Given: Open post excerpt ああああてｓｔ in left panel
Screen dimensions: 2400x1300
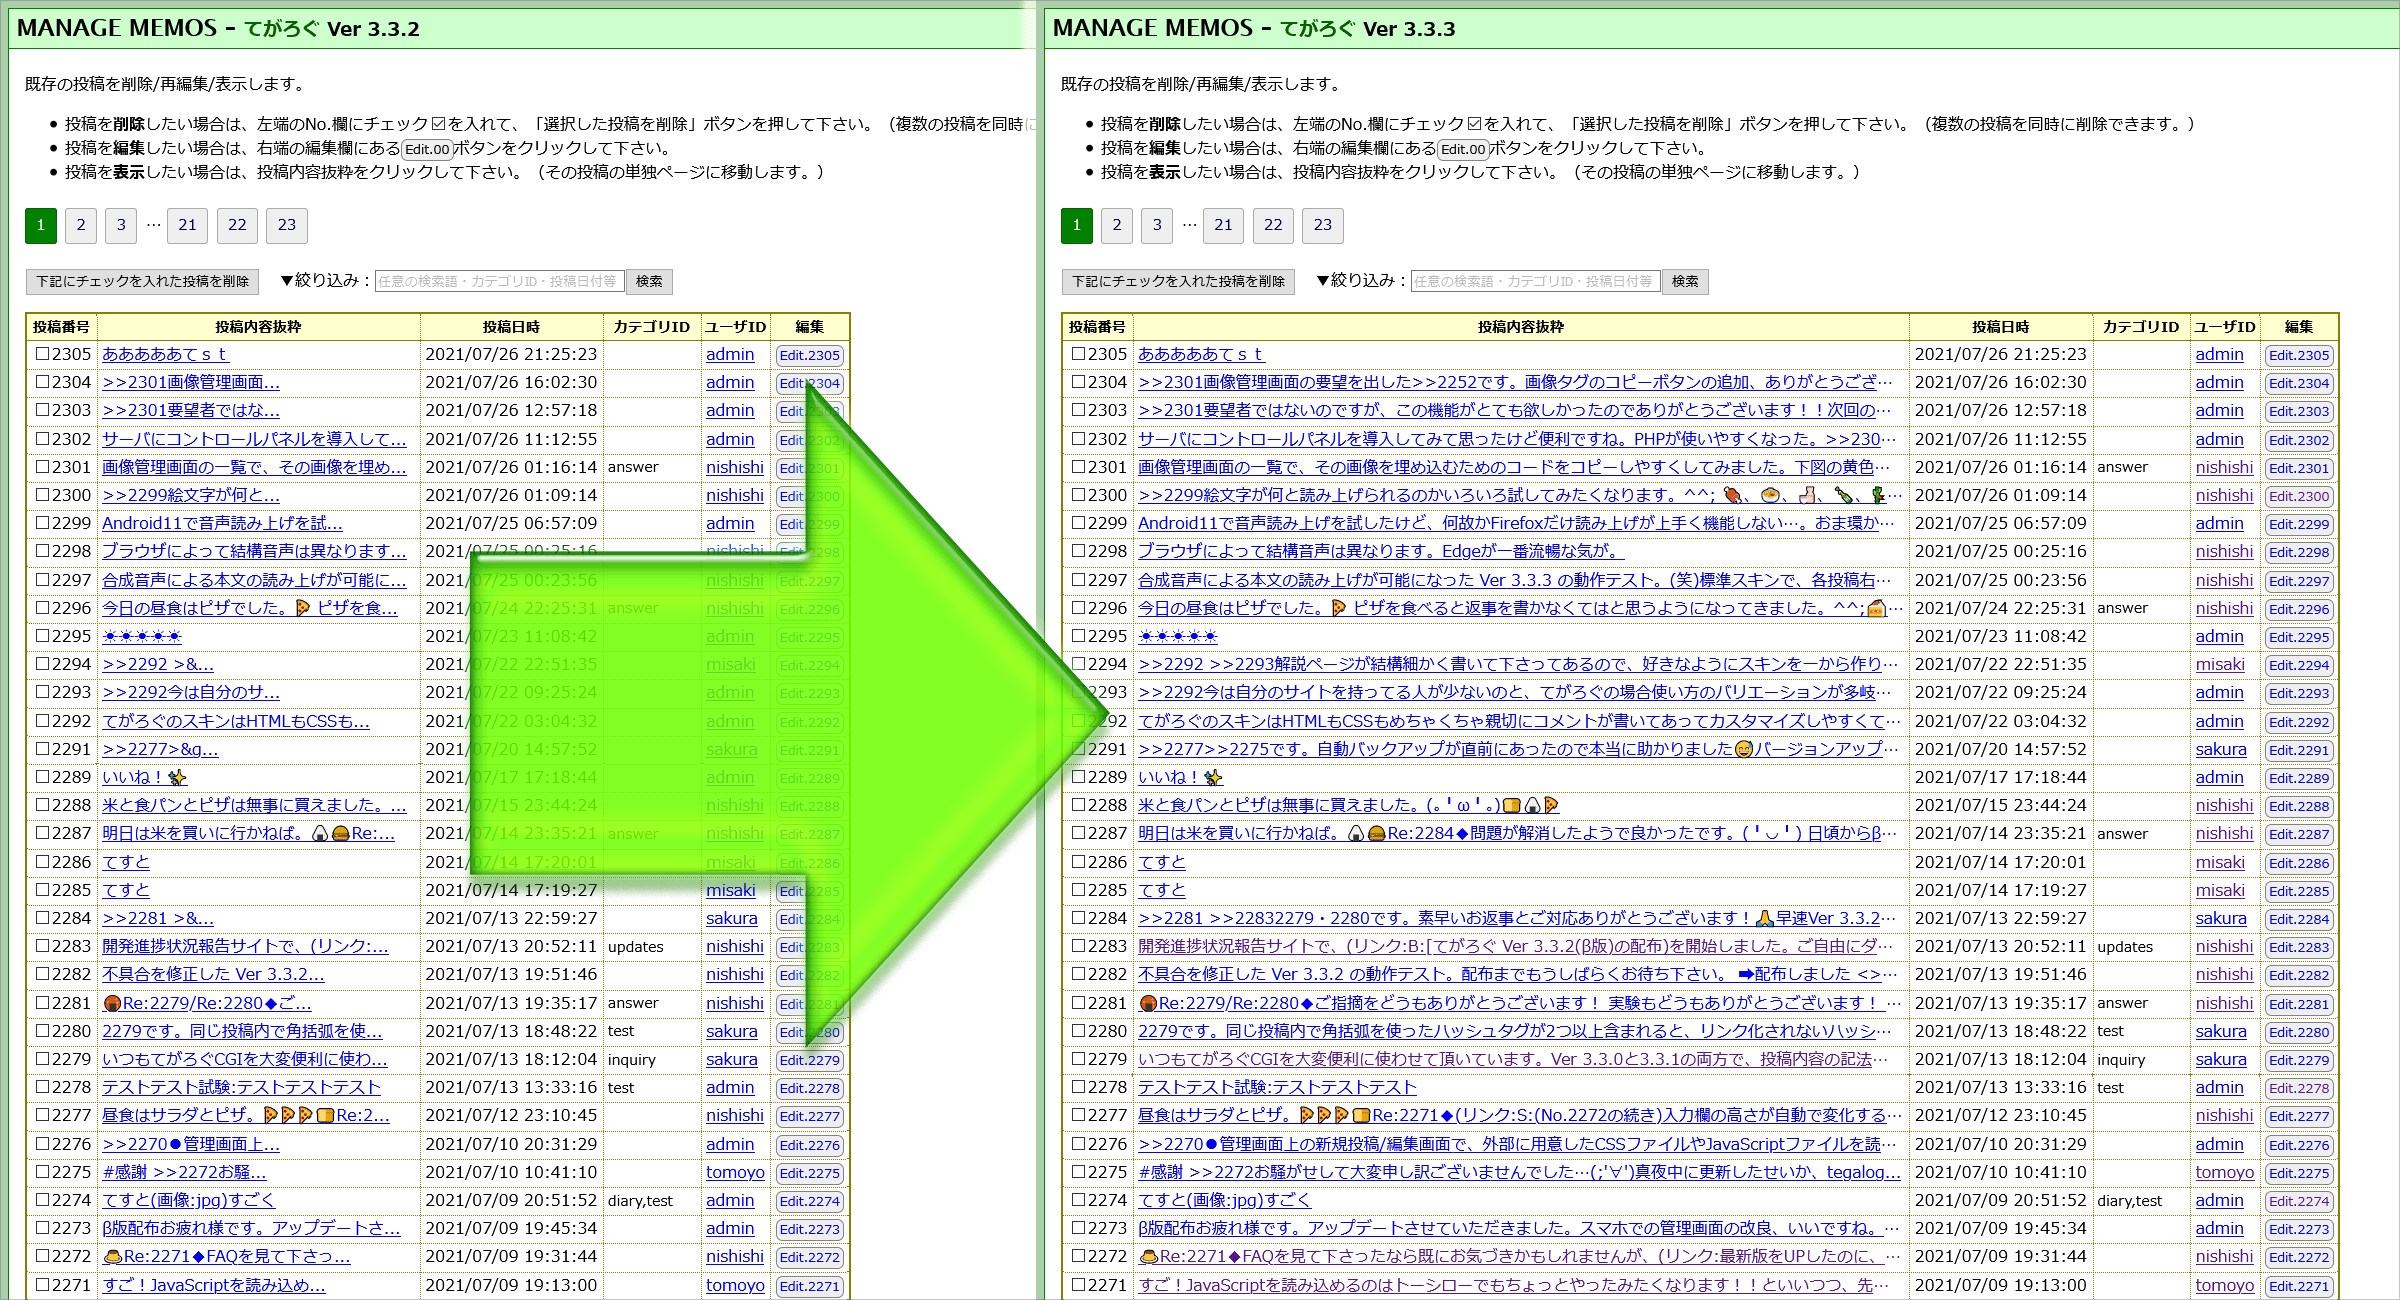Looking at the screenshot, I should tap(165, 354).
